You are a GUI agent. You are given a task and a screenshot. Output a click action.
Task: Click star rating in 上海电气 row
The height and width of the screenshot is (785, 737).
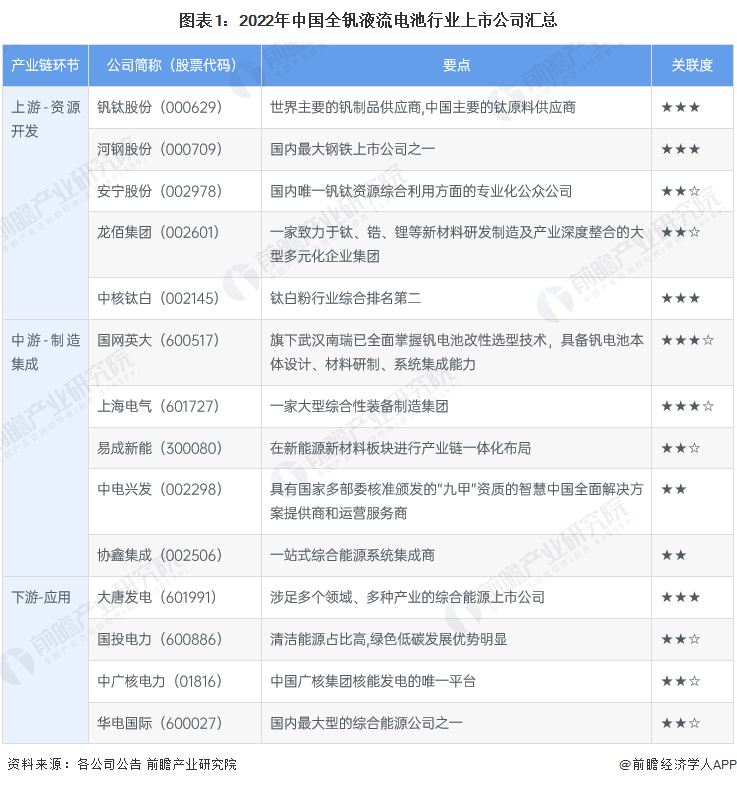(687, 406)
